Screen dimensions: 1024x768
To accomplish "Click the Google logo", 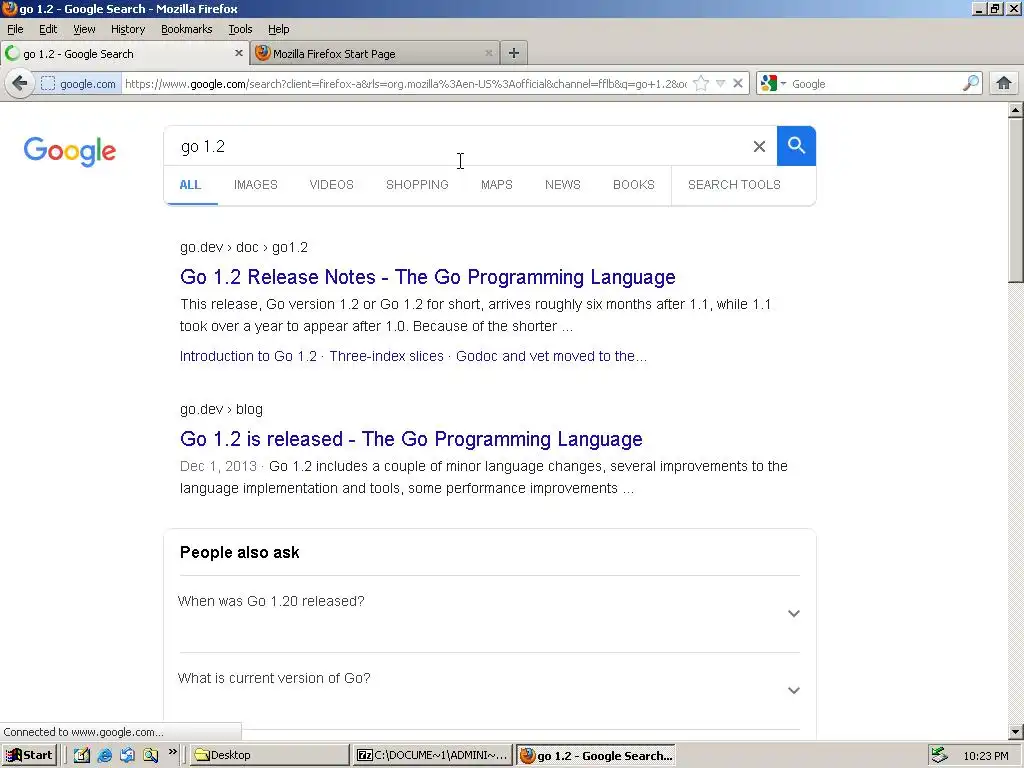I will coord(70,152).
